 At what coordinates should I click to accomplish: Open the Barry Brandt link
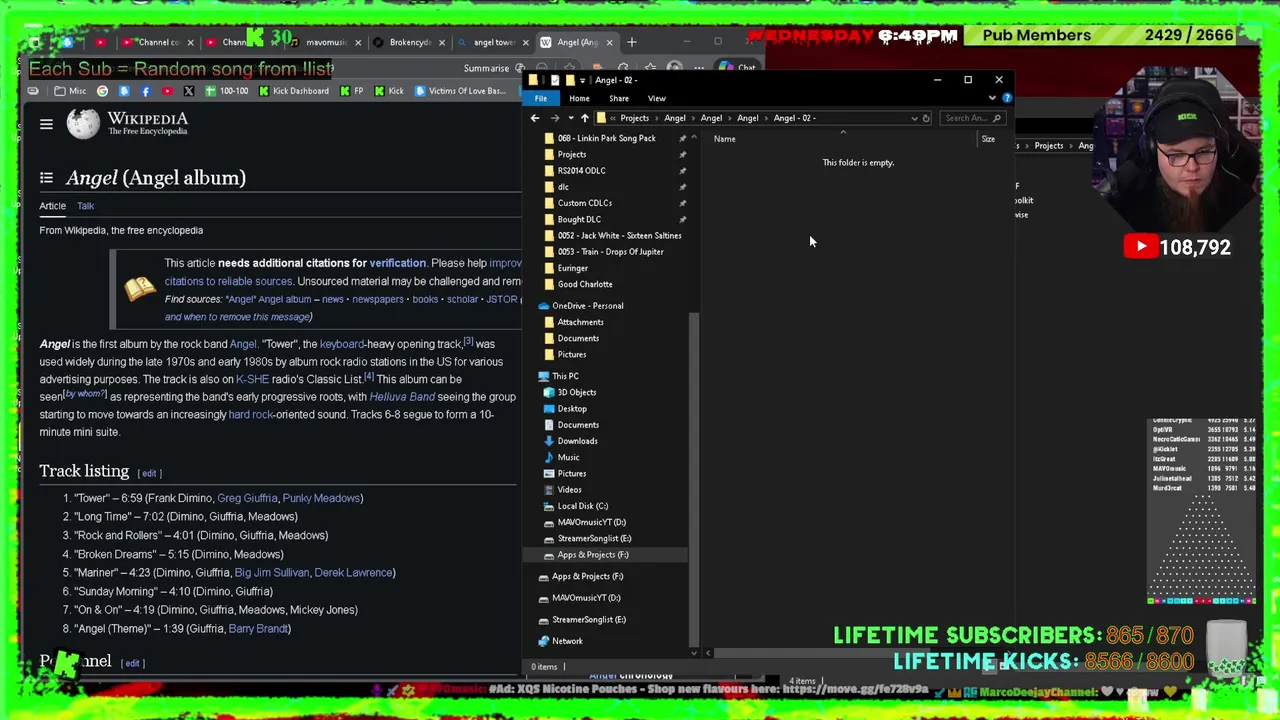[259, 629]
